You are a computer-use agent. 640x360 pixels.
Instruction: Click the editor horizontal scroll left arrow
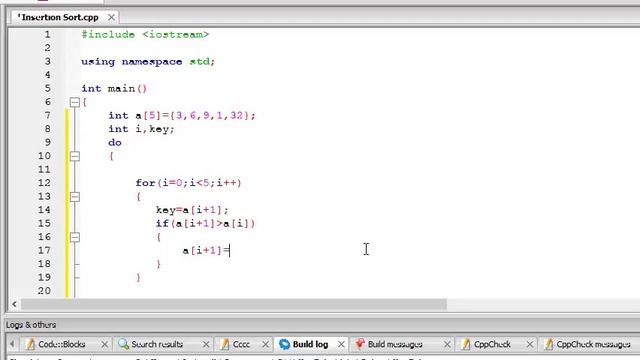pyautogui.click(x=14, y=304)
